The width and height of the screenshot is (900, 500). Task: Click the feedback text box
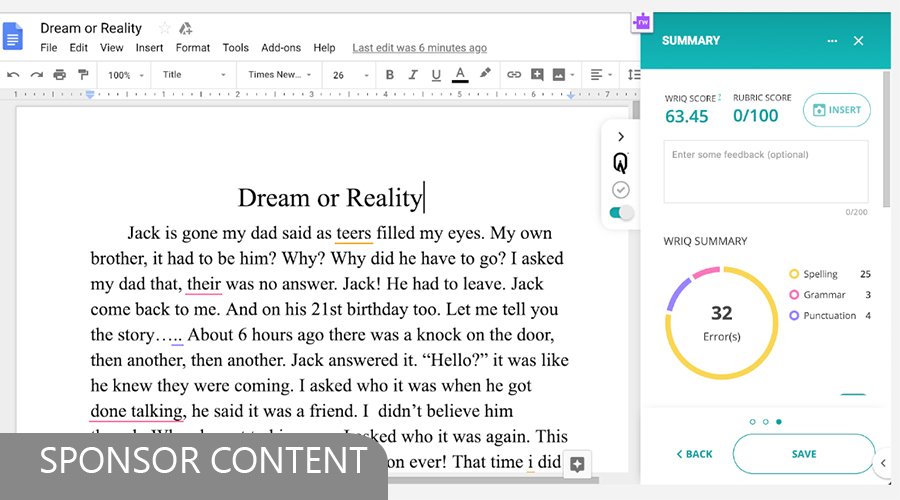tap(766, 172)
